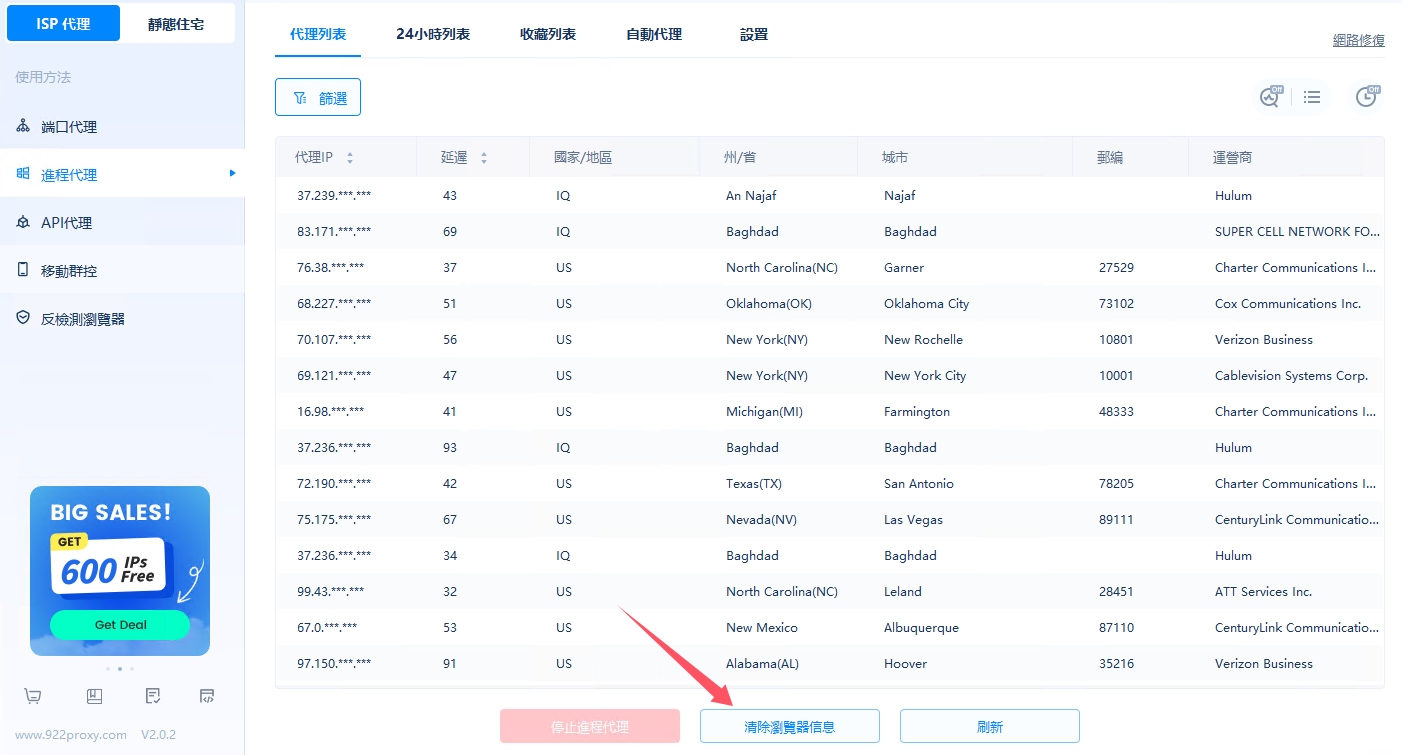Viewport: 1402px width, 755px height.
Task: Click the bookmark book icon in sidebar footer
Action: tap(94, 696)
